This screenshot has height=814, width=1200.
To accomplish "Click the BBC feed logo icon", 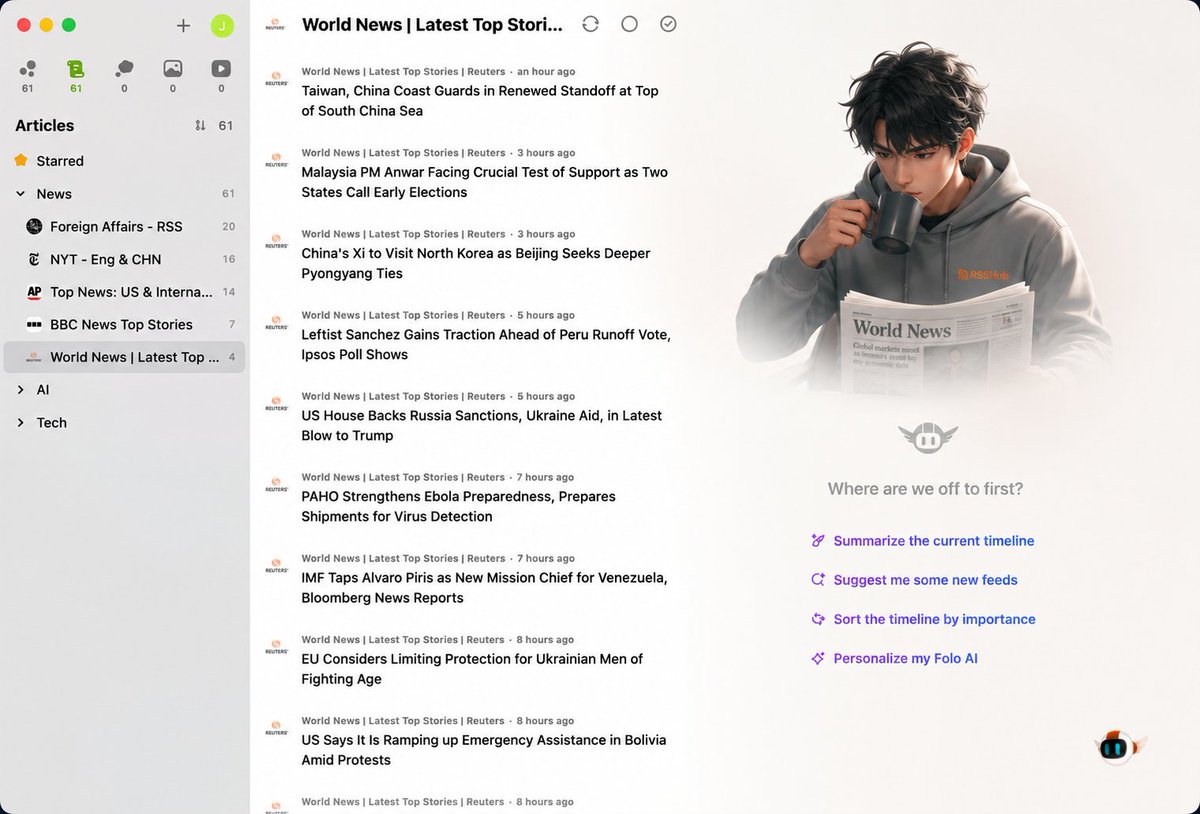I will point(34,325).
